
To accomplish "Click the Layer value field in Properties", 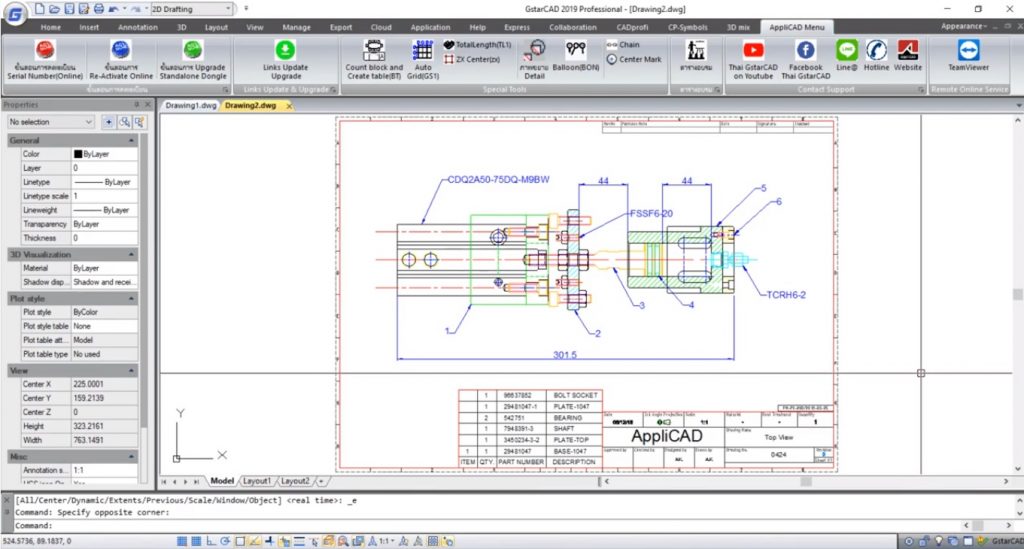I will [x=104, y=168].
